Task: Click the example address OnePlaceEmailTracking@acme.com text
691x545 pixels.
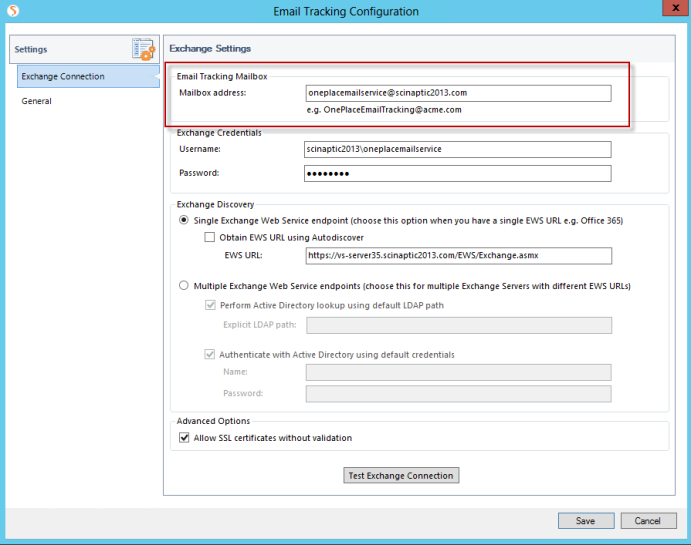Action: click(392, 110)
